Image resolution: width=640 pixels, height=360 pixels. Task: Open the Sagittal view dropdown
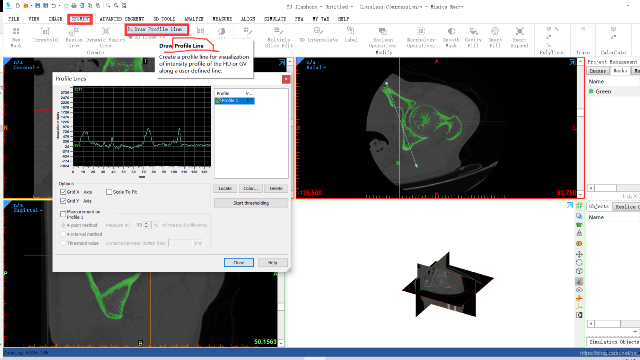[x=28, y=210]
